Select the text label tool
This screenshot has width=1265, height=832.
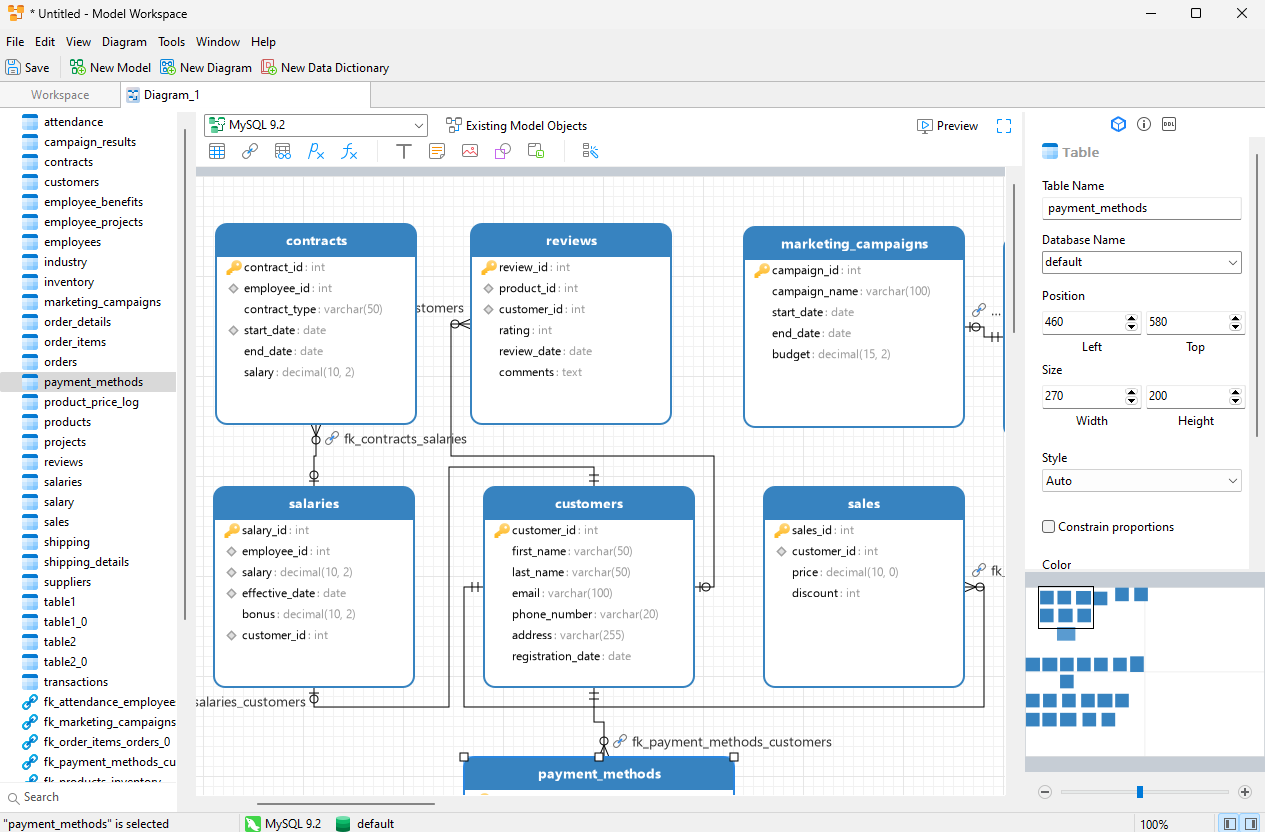click(403, 151)
